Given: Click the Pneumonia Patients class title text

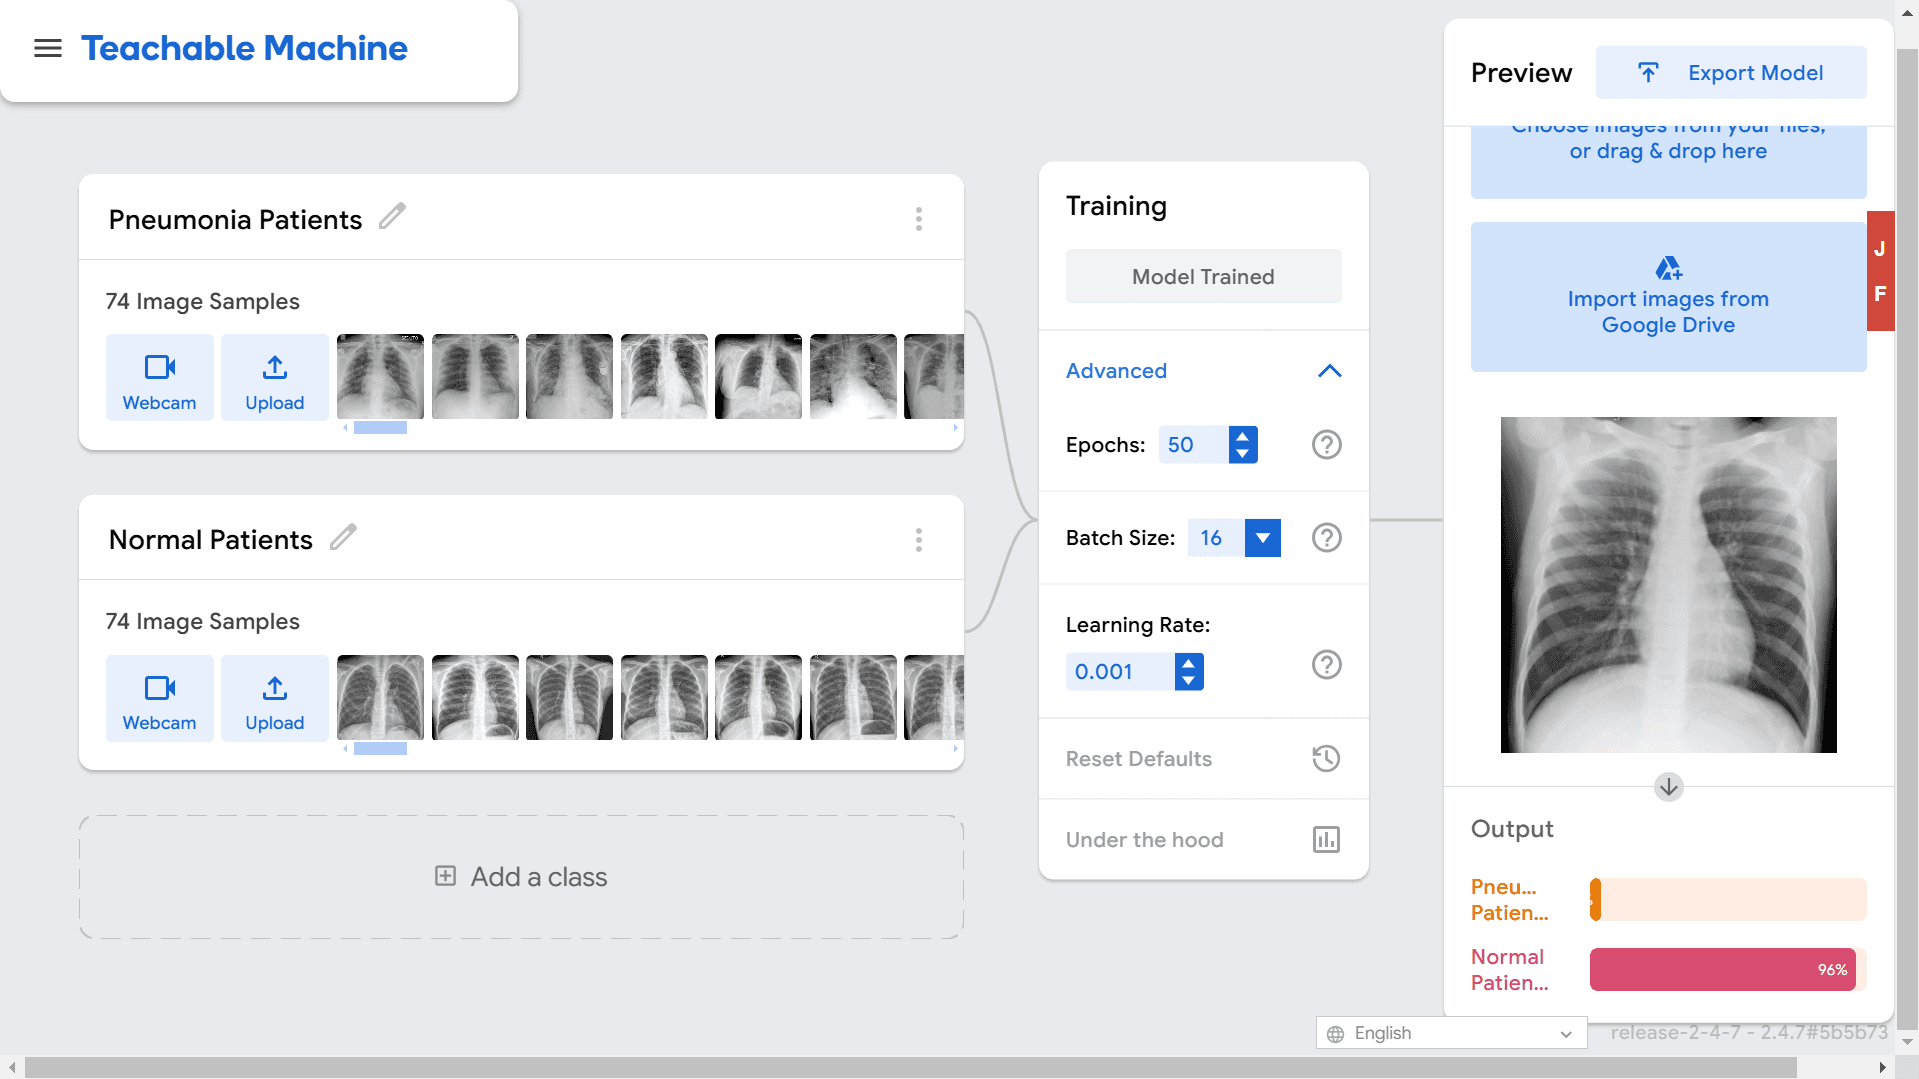Looking at the screenshot, I should coord(235,220).
